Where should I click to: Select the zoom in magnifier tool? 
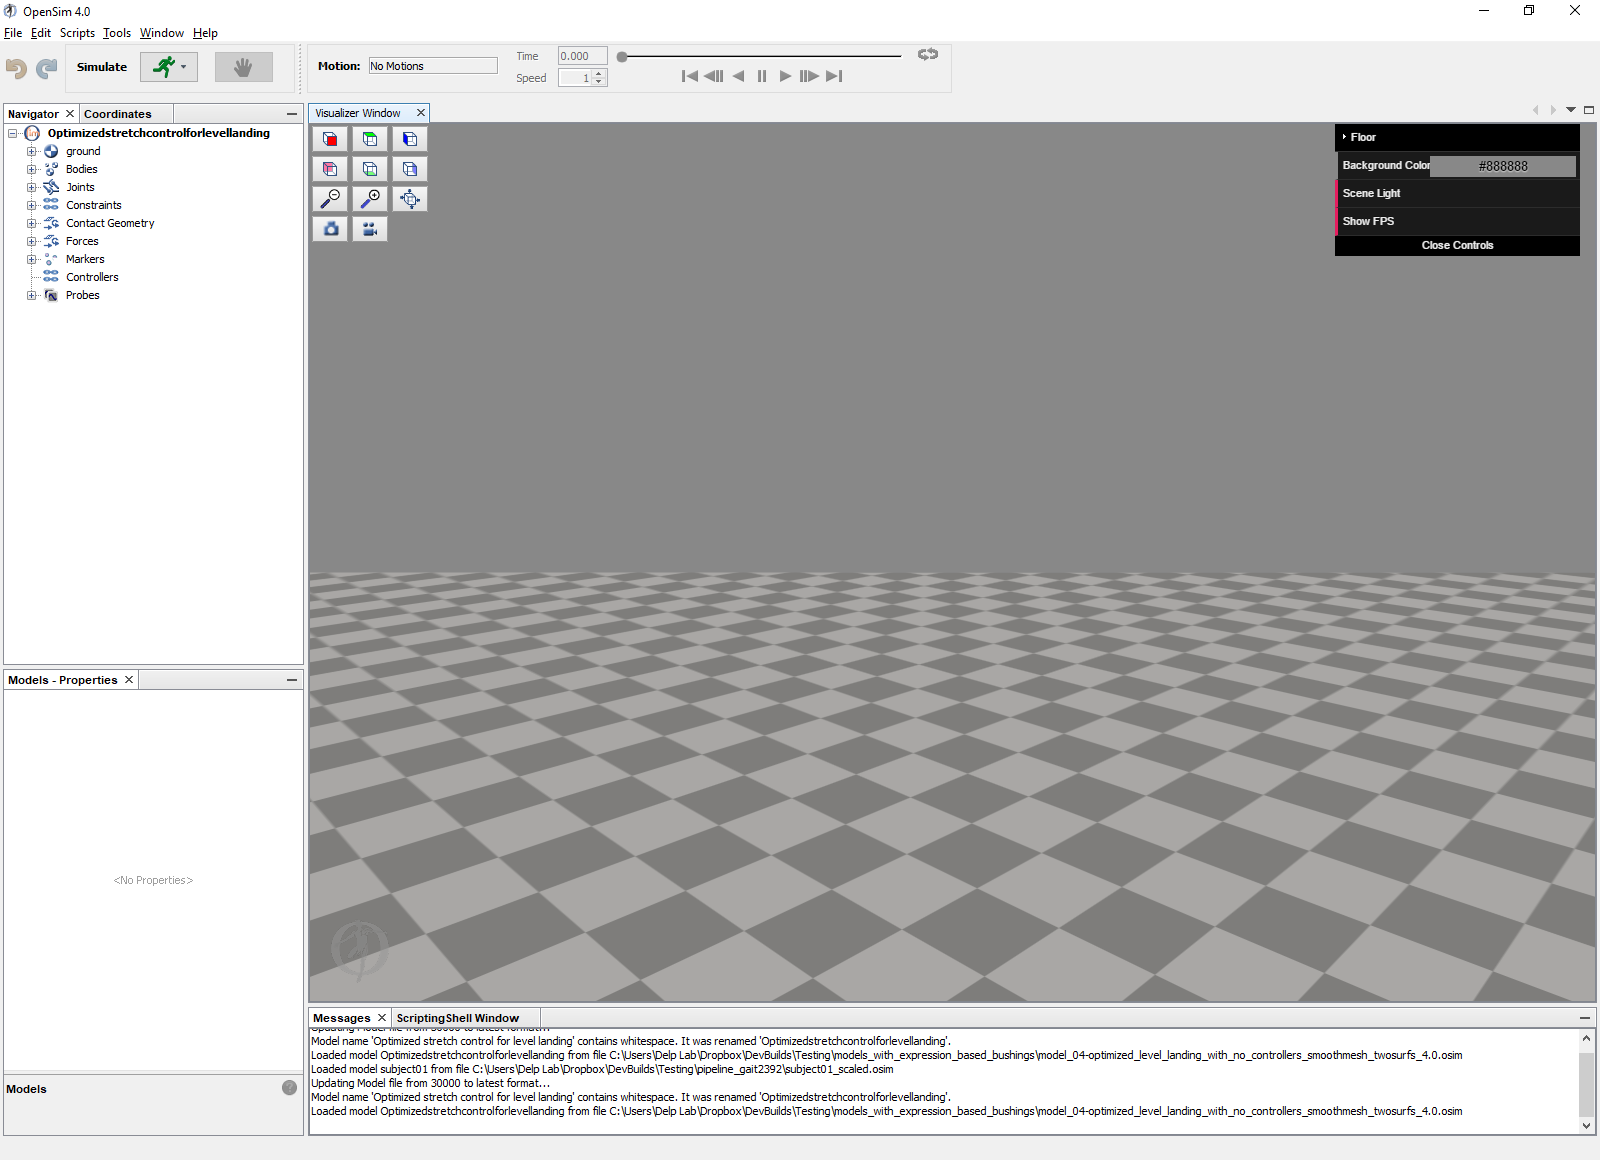[370, 199]
